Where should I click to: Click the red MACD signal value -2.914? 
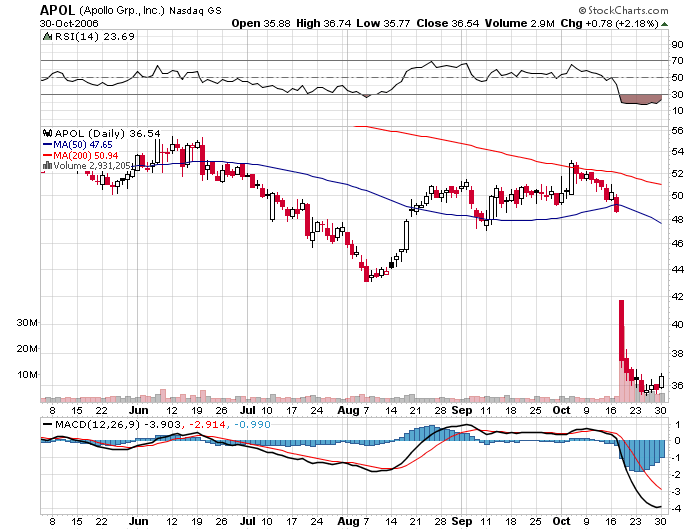[x=207, y=424]
